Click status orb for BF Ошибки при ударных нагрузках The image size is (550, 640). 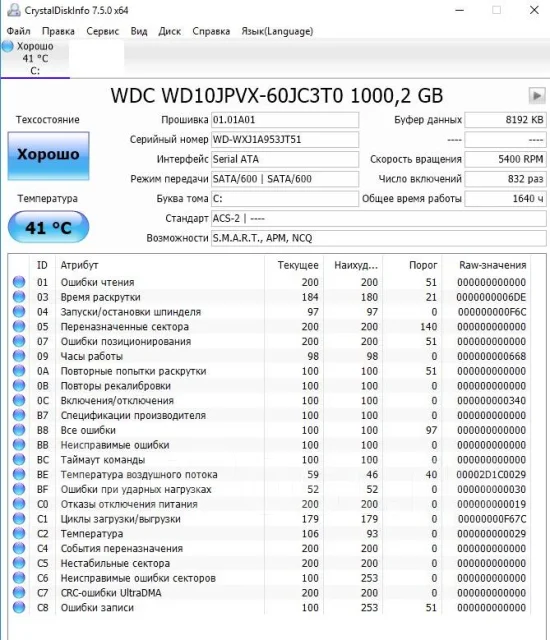pyautogui.click(x=19, y=489)
